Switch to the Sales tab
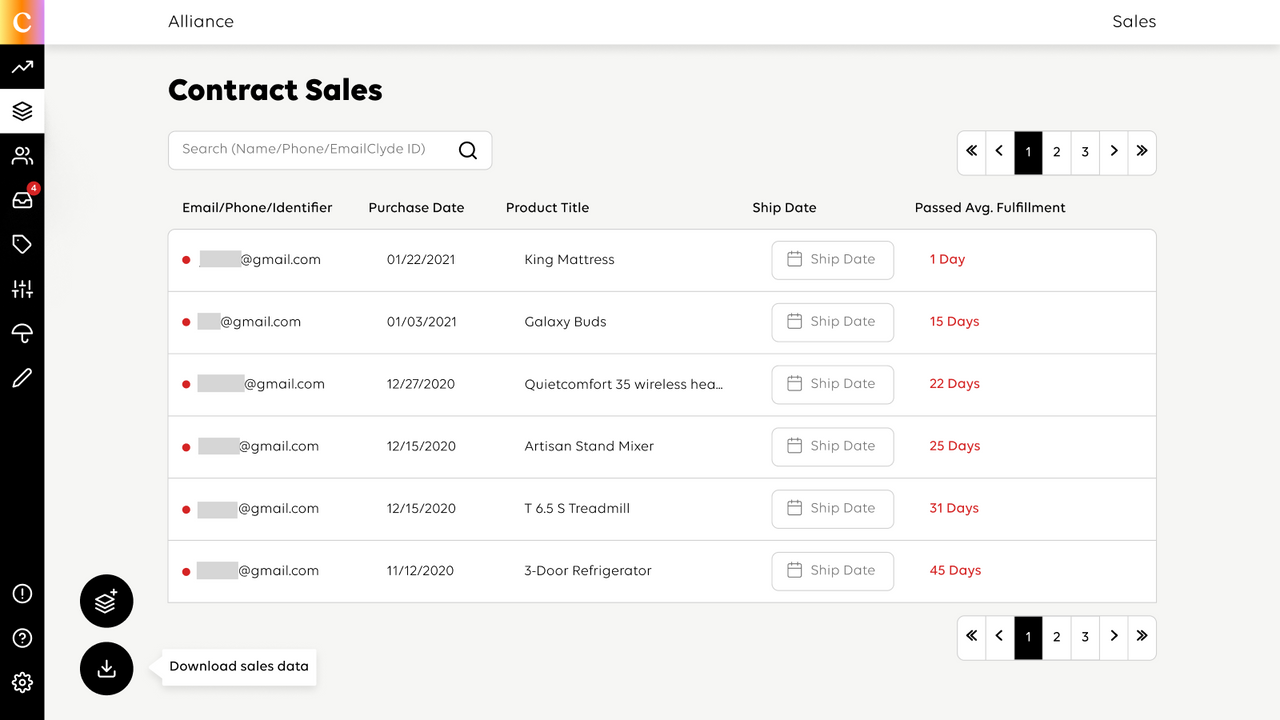The width and height of the screenshot is (1280, 720). click(x=1133, y=21)
